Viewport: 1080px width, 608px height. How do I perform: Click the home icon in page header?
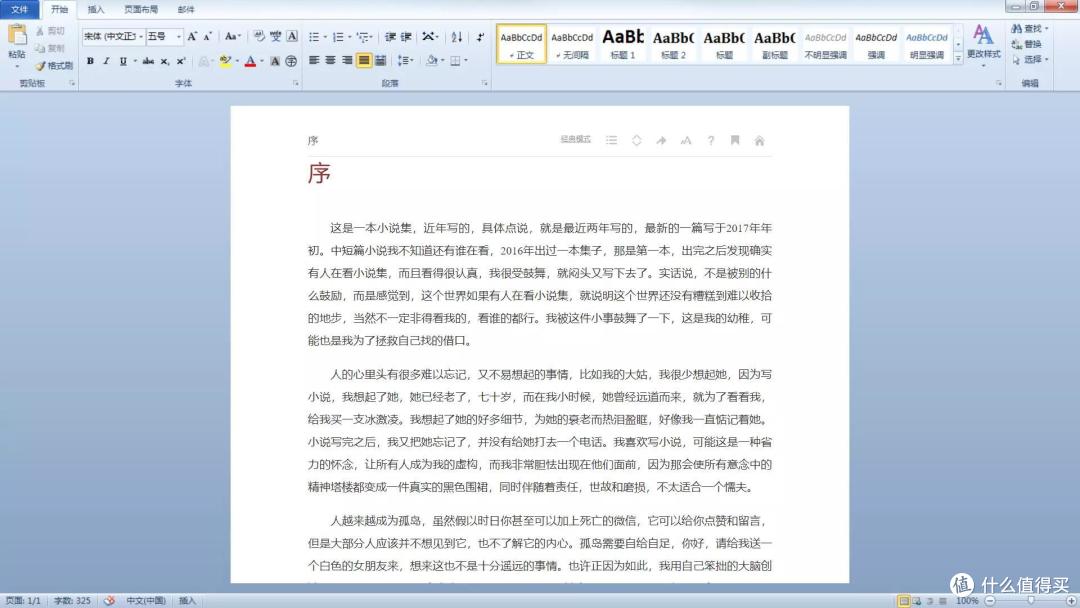click(x=759, y=140)
